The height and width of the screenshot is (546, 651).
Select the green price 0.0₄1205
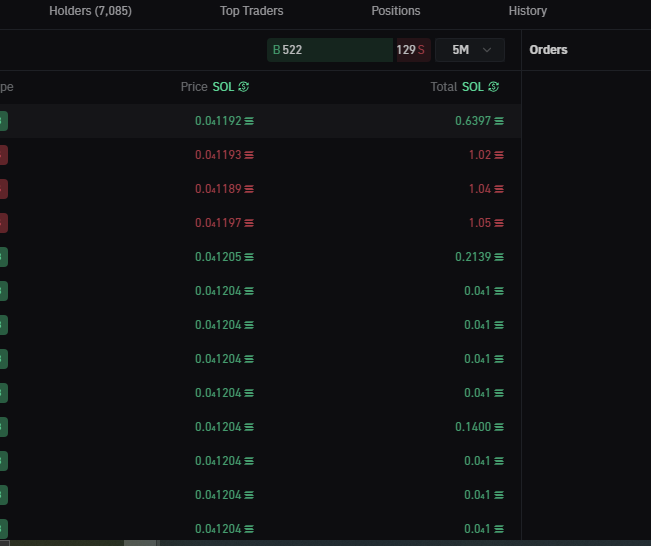click(x=218, y=257)
